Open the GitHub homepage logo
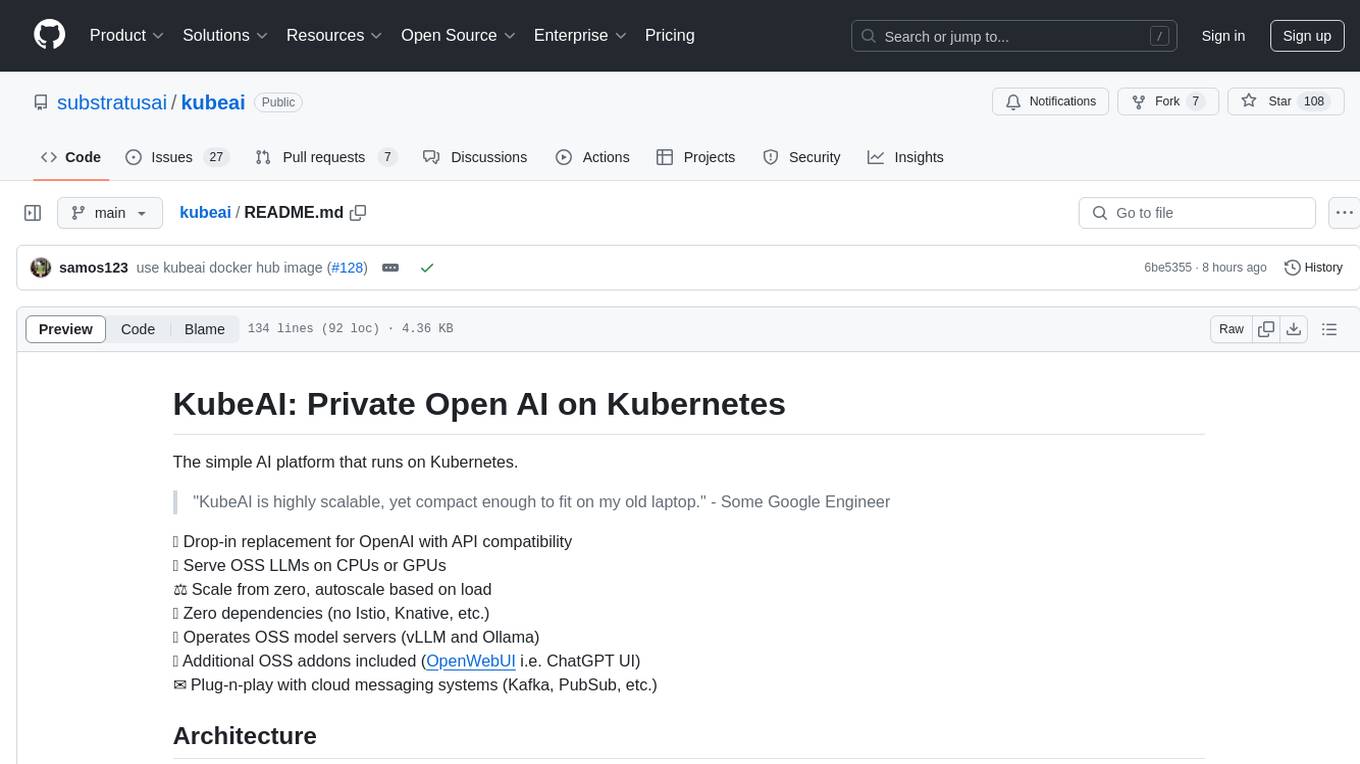Screen dimensions: 1360x764 (x=49, y=35)
